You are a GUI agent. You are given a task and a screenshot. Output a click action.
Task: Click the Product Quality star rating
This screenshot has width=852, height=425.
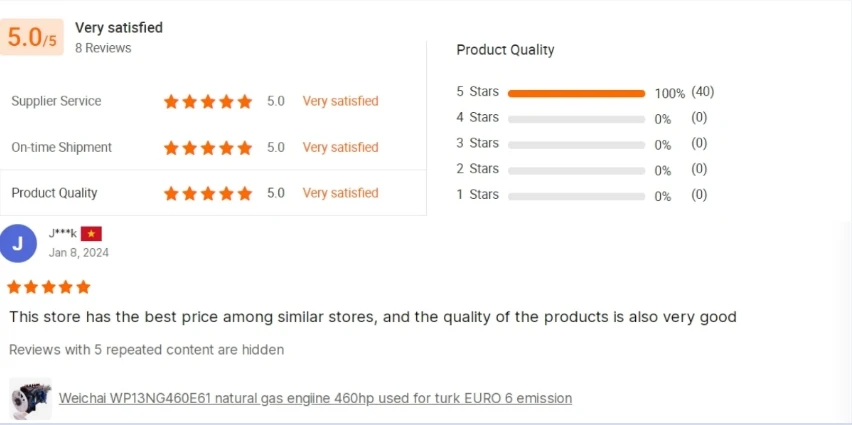coord(208,193)
